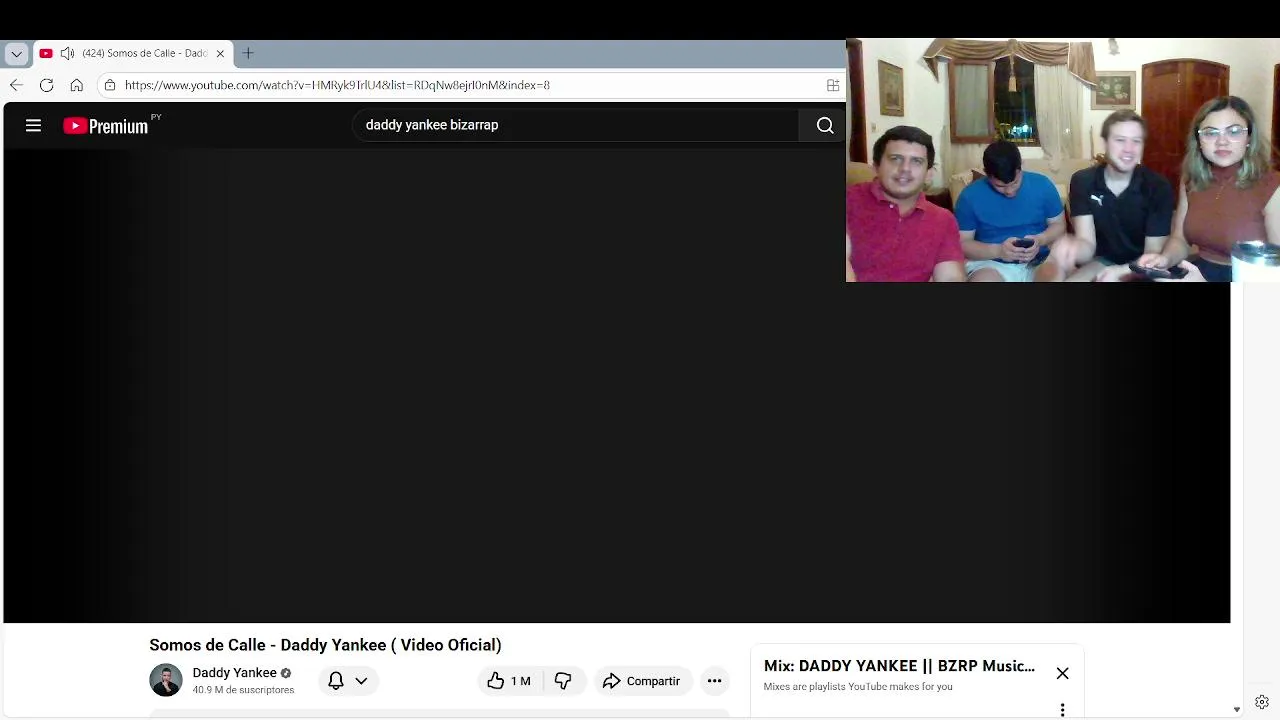
Task: Open mix playlist options three-dot menu
Action: pyautogui.click(x=1062, y=710)
